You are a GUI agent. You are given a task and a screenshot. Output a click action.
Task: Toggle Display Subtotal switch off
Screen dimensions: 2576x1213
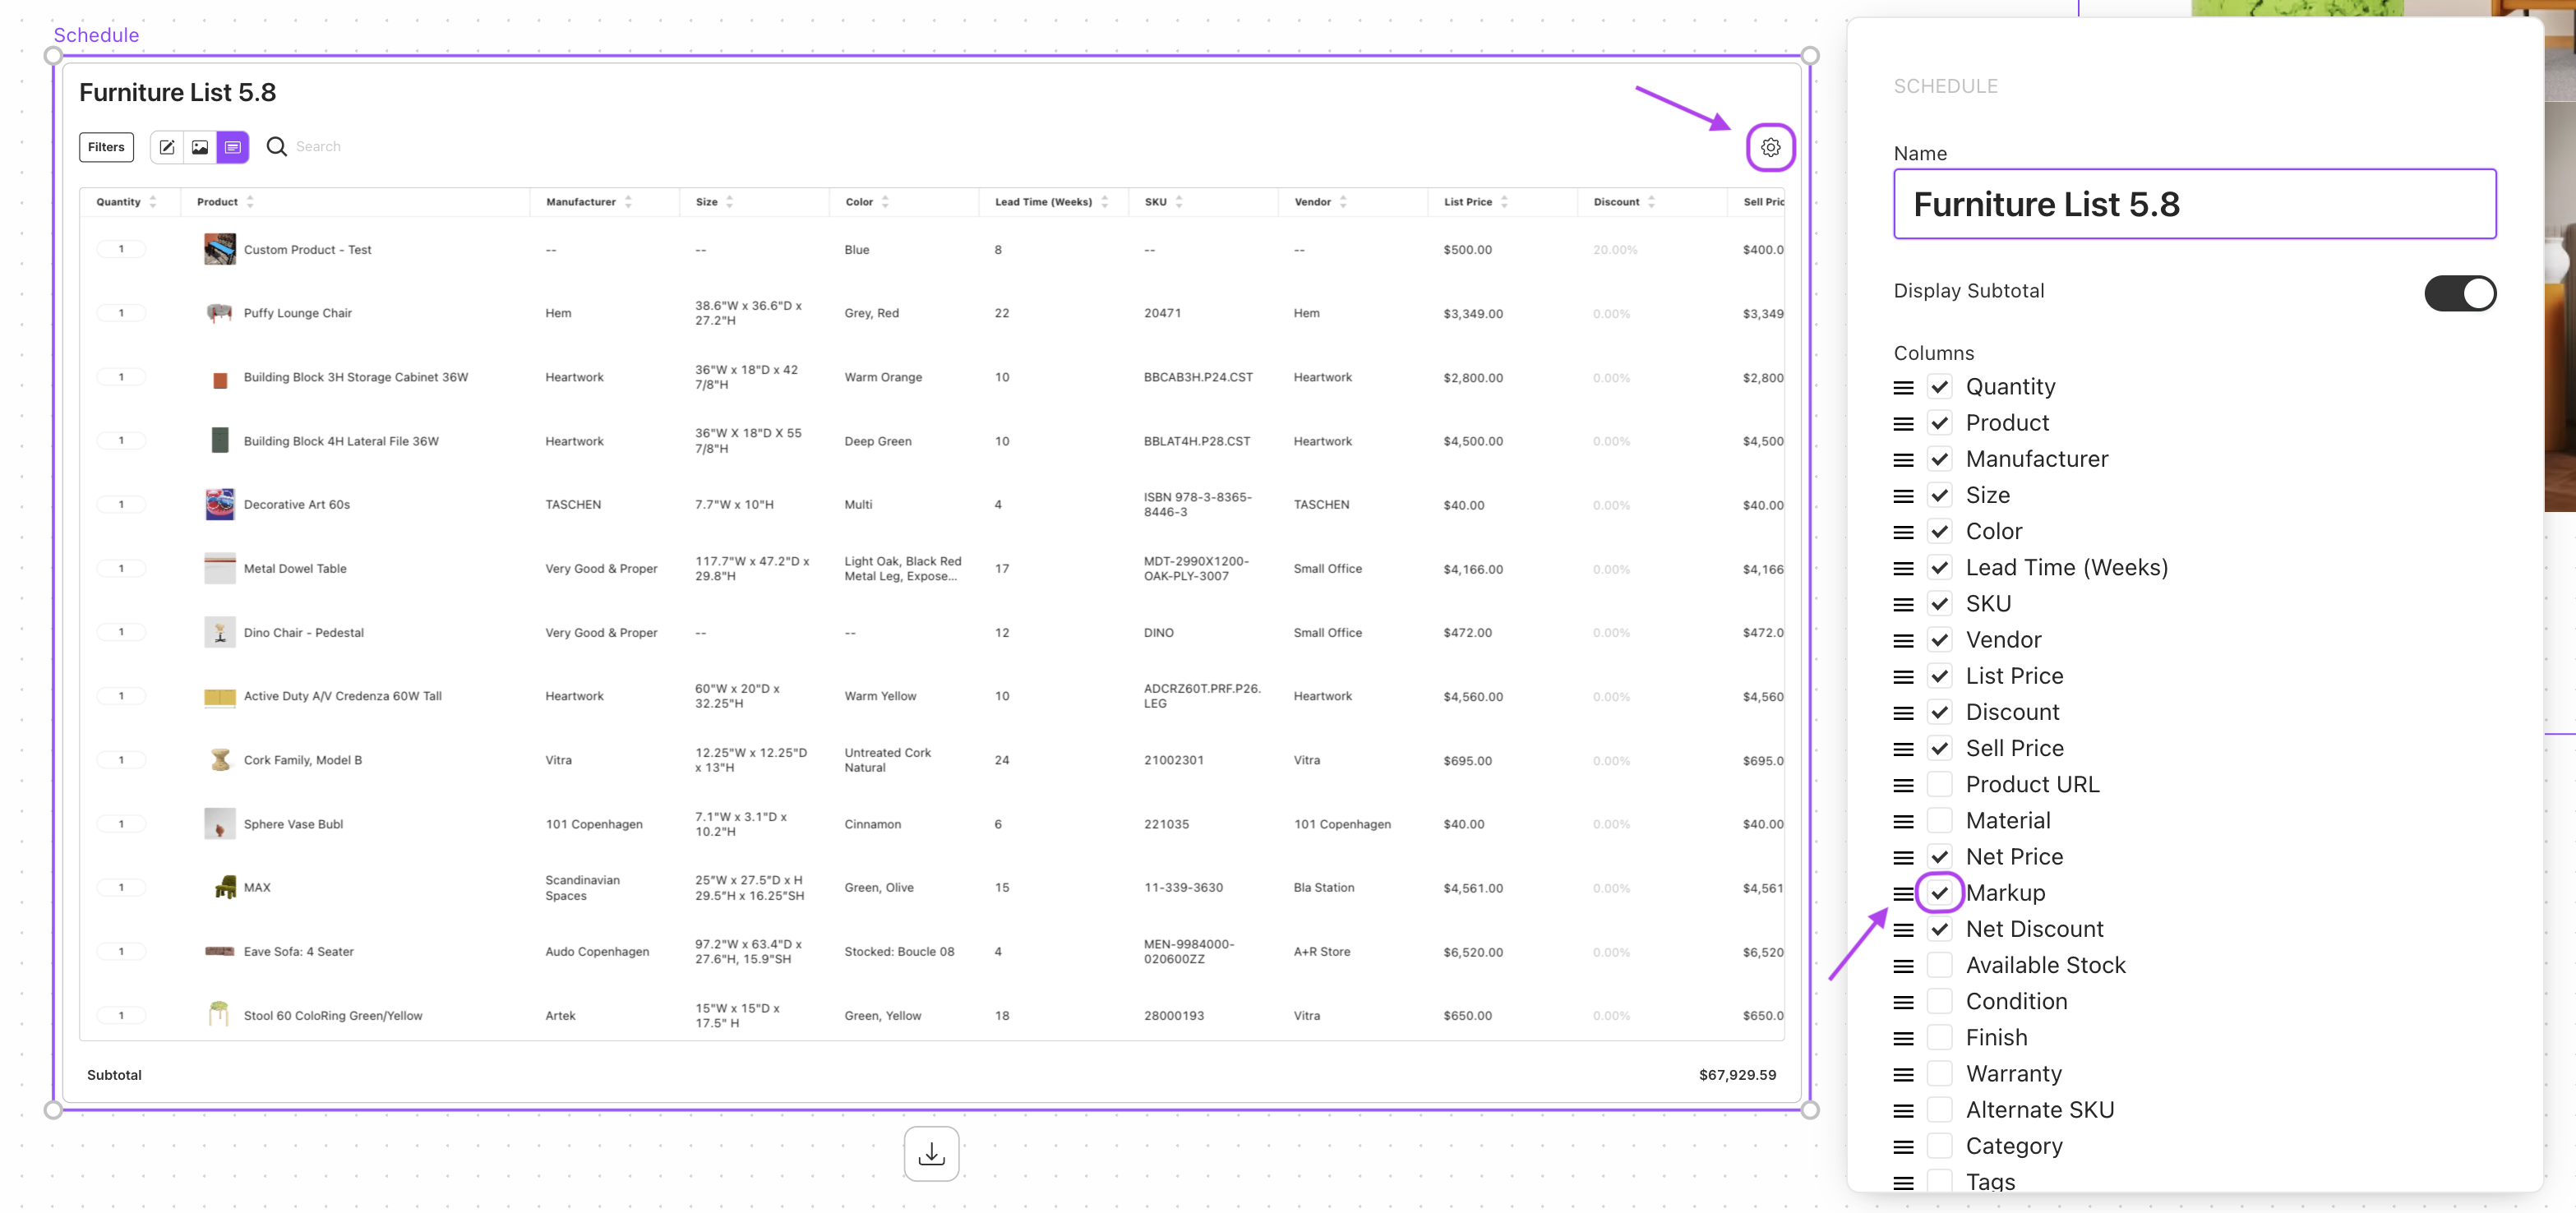click(2459, 293)
